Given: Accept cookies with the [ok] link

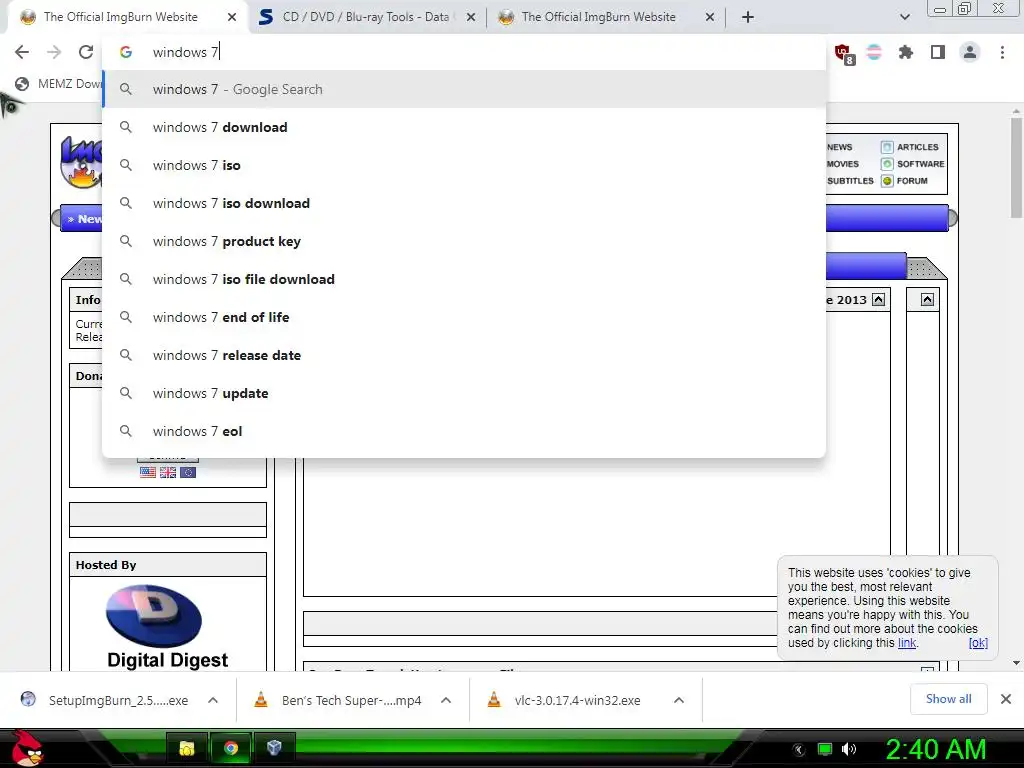Looking at the screenshot, I should point(978,643).
